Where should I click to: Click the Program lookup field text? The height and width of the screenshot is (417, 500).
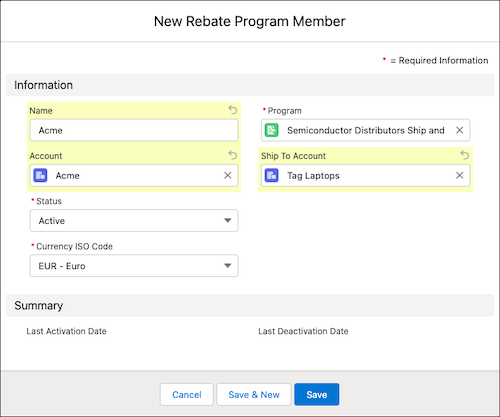point(366,130)
